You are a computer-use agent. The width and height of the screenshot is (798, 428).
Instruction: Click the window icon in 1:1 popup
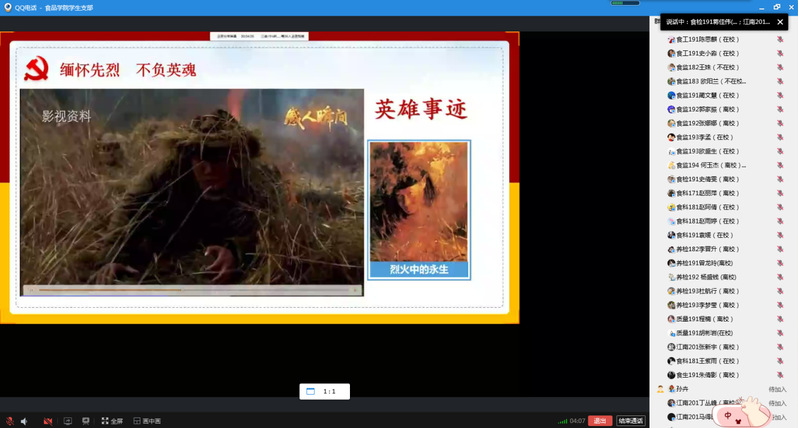pyautogui.click(x=310, y=391)
